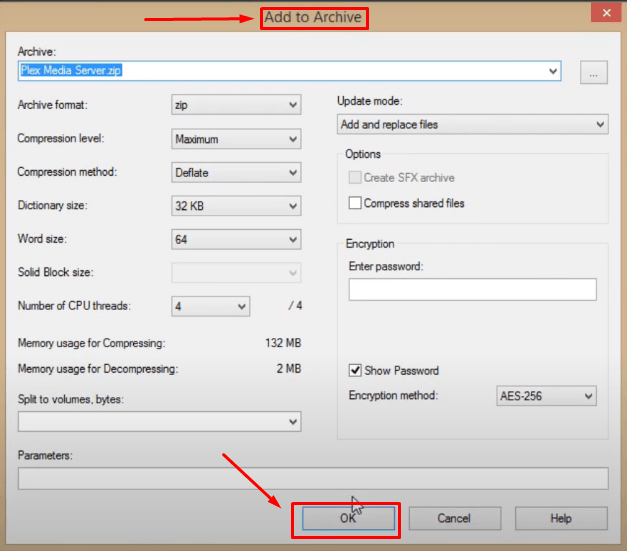Click the 2 MB decompressing memory value
627x551 pixels.
point(289,369)
